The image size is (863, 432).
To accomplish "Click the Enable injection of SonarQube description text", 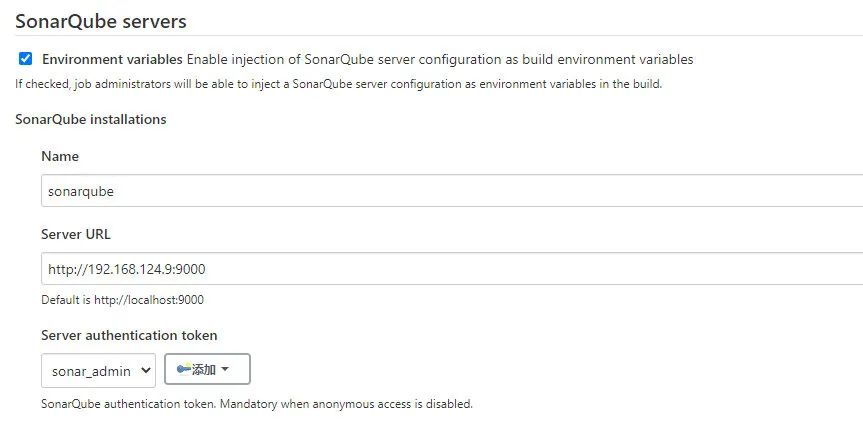I will tap(439, 60).
